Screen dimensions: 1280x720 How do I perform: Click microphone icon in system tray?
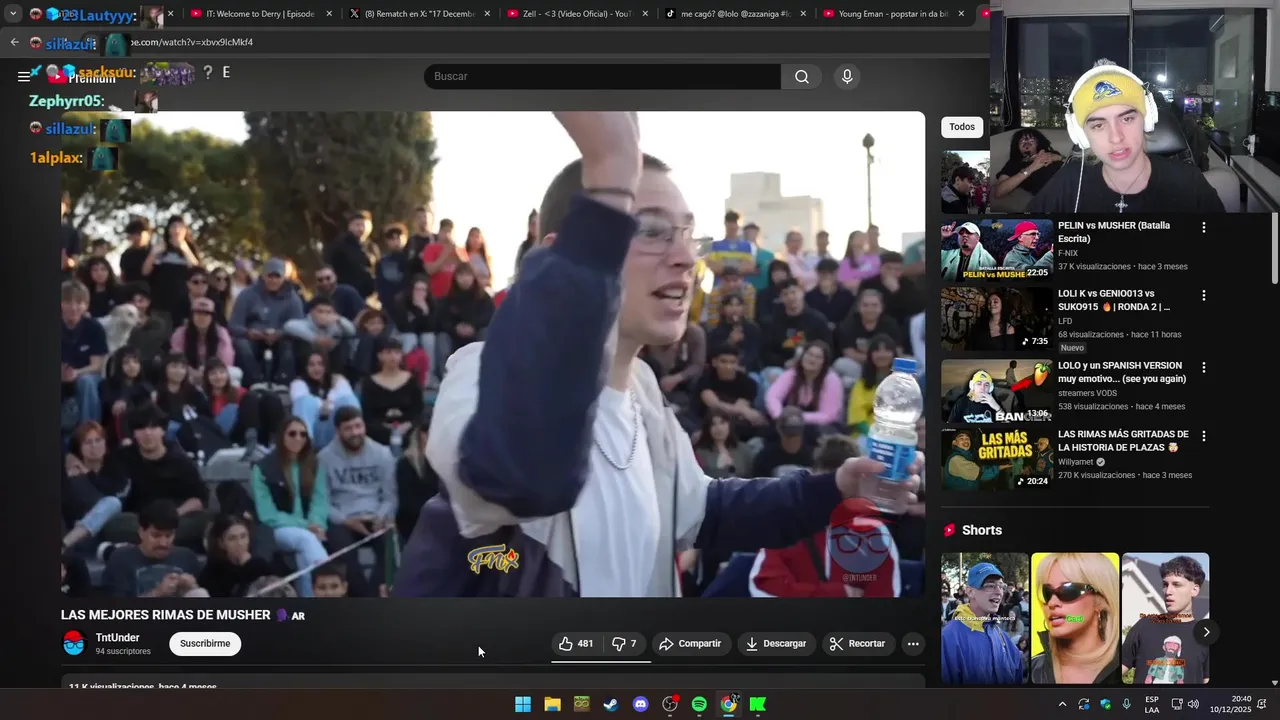click(x=1127, y=704)
